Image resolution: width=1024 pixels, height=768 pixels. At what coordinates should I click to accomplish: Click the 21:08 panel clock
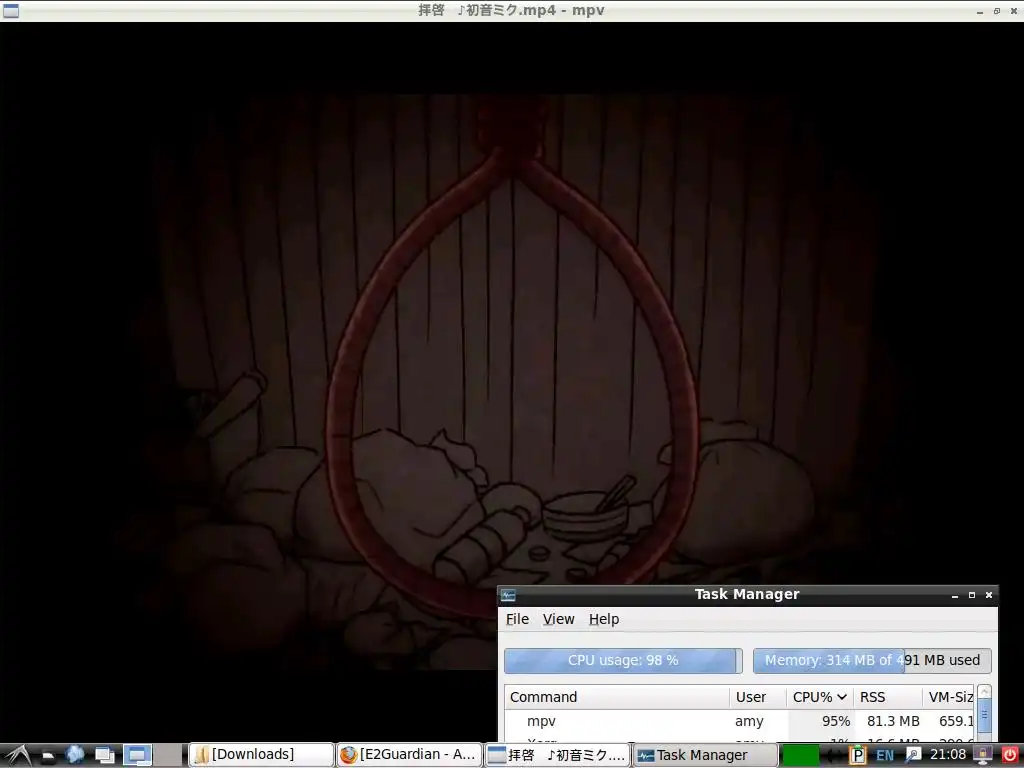click(948, 755)
